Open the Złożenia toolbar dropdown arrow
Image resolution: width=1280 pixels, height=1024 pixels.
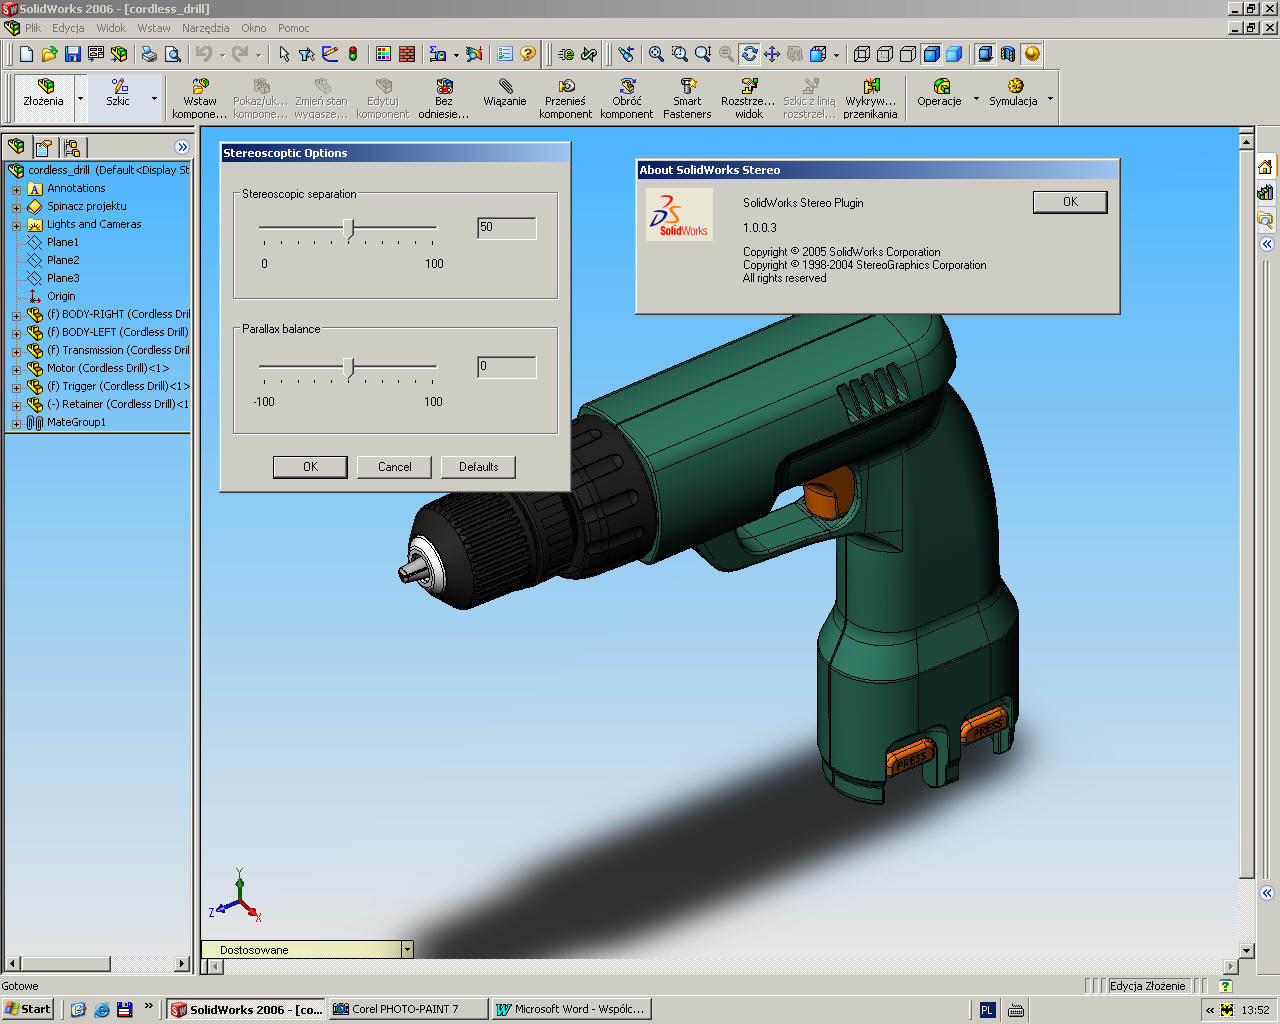(80, 98)
